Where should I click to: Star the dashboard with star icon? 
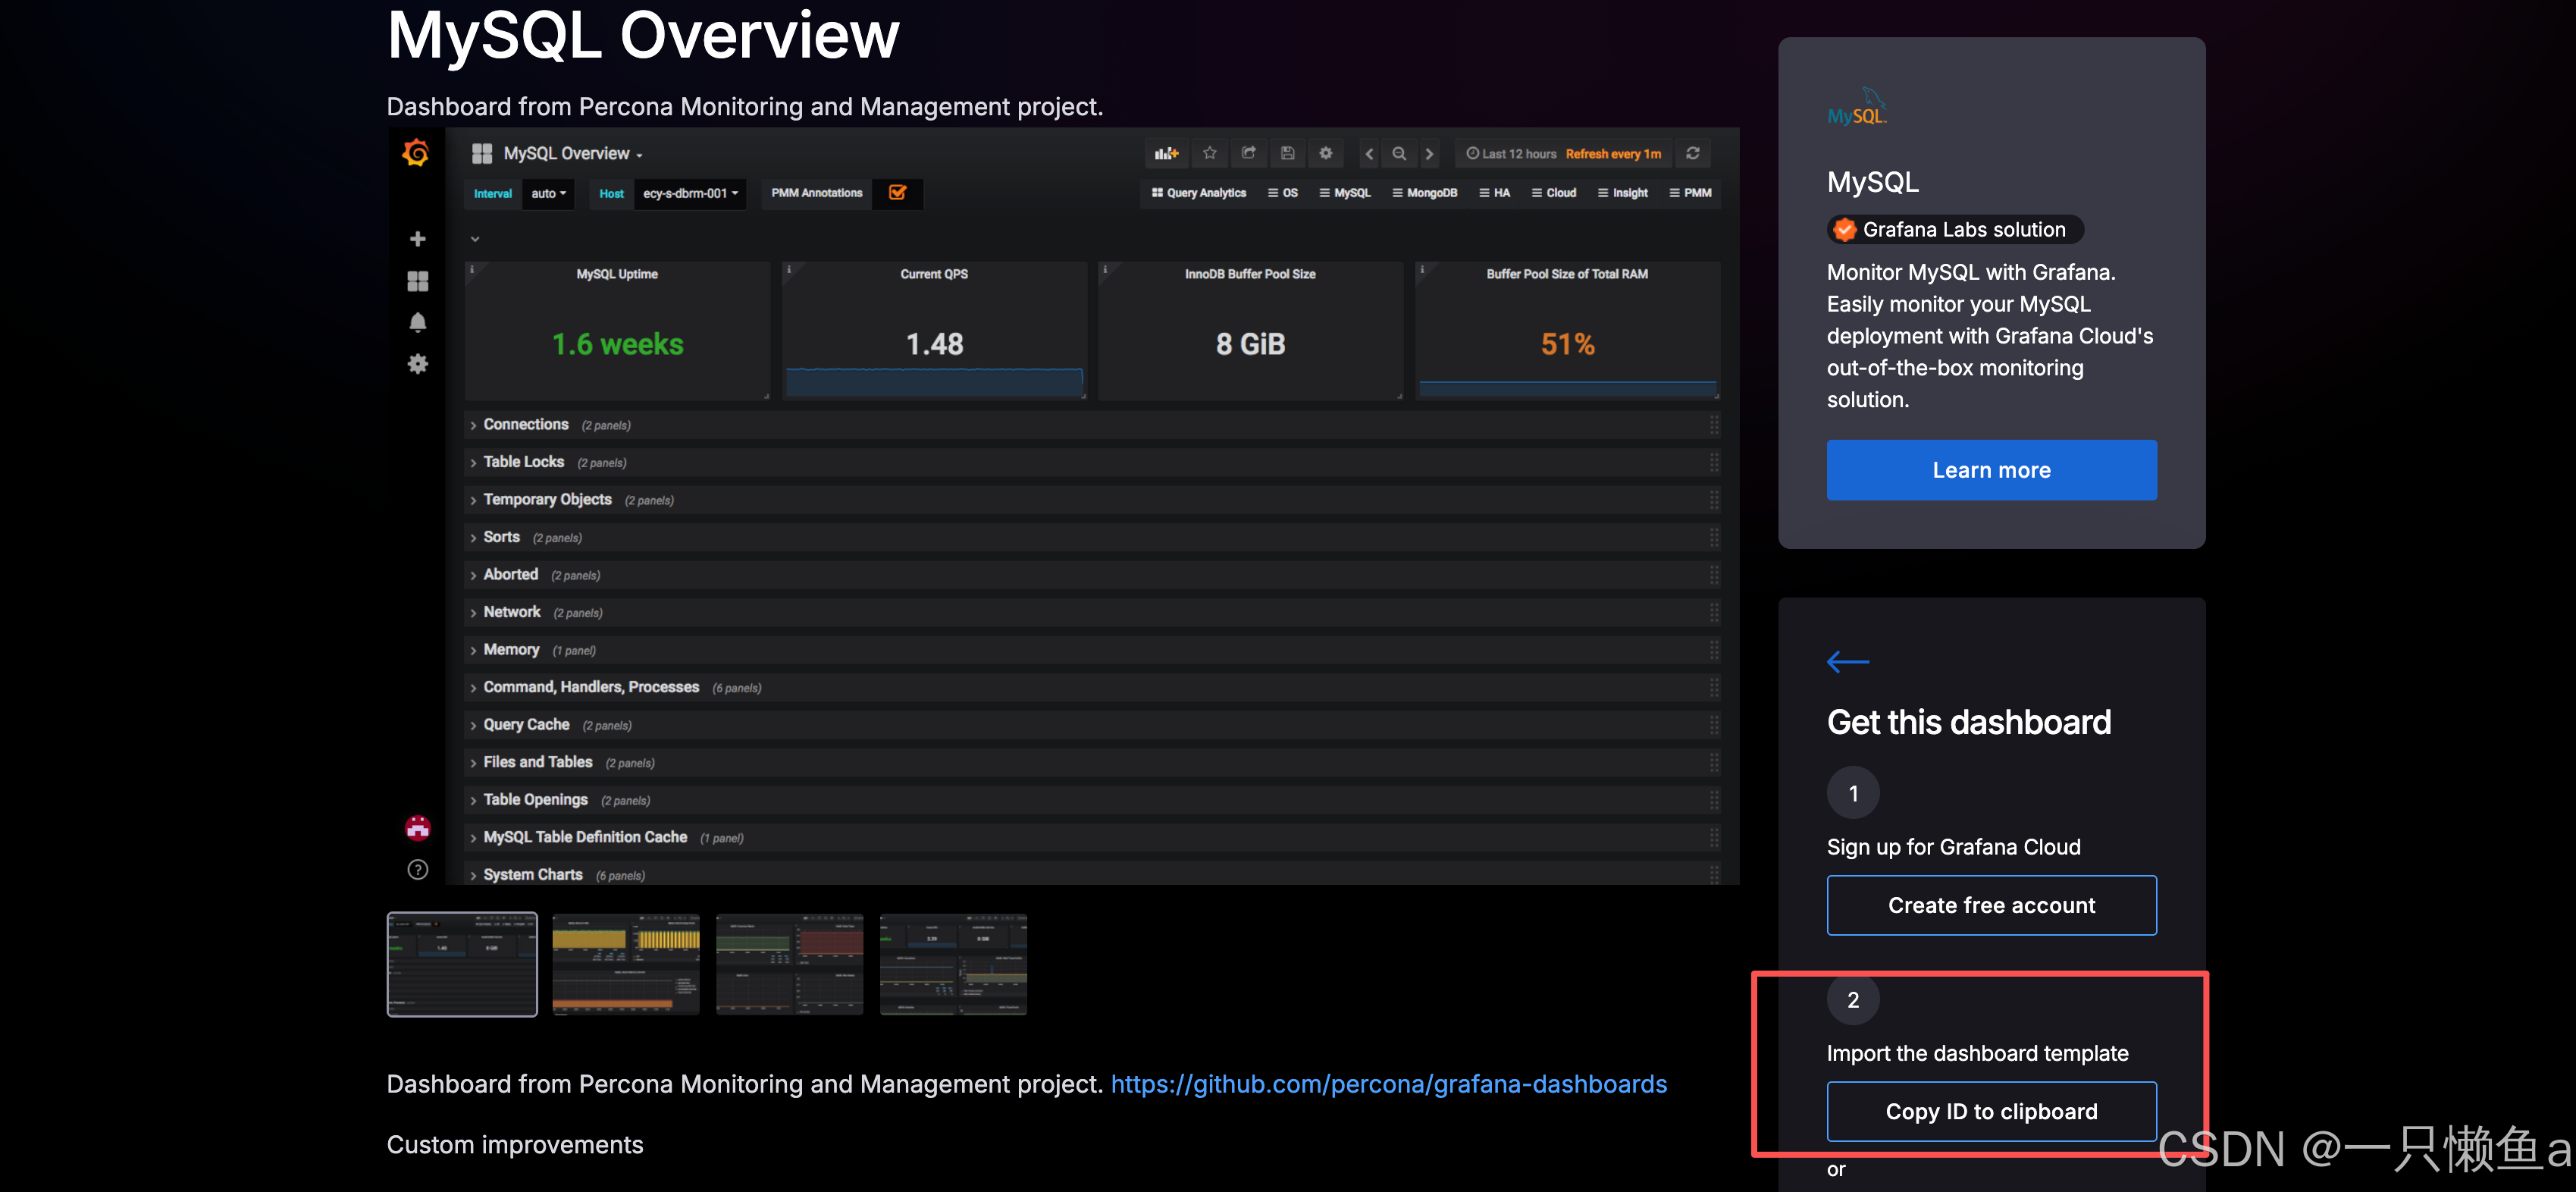point(1210,153)
